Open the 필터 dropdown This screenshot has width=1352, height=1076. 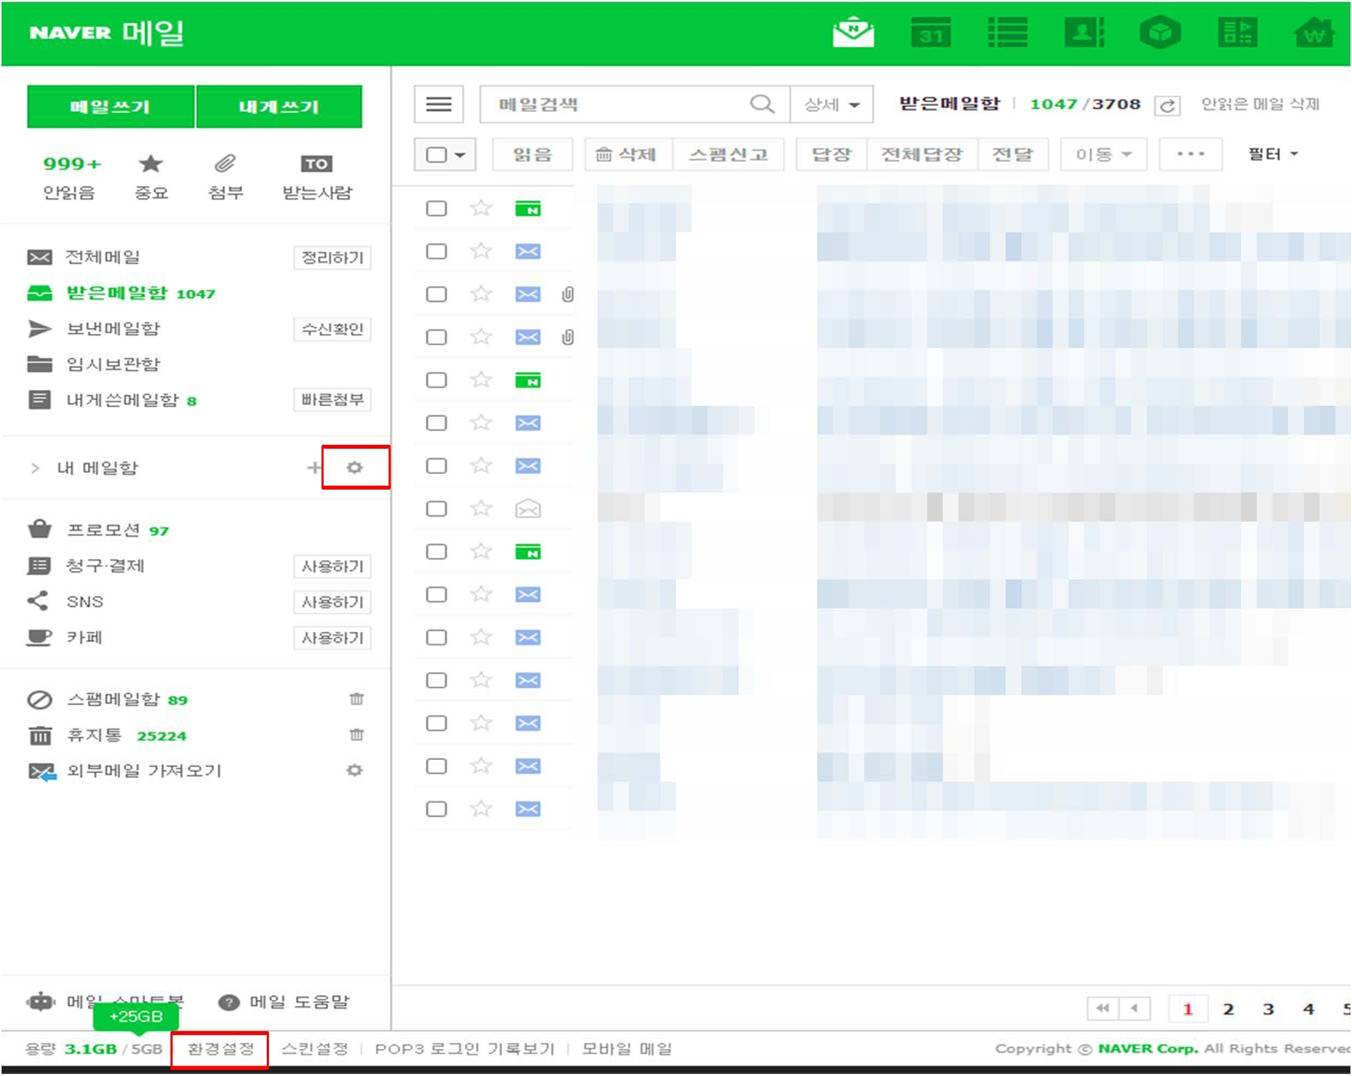click(1272, 154)
